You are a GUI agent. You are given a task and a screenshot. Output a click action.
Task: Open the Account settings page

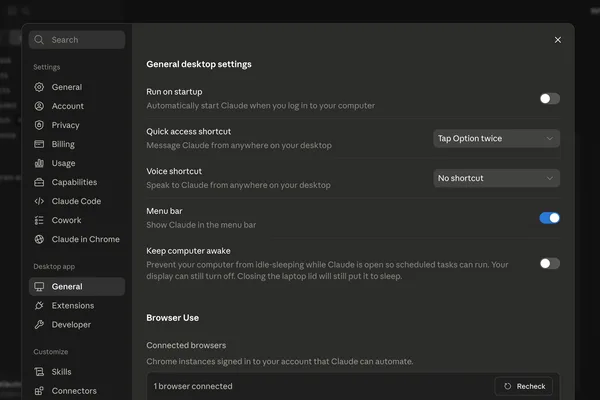(77, 106)
